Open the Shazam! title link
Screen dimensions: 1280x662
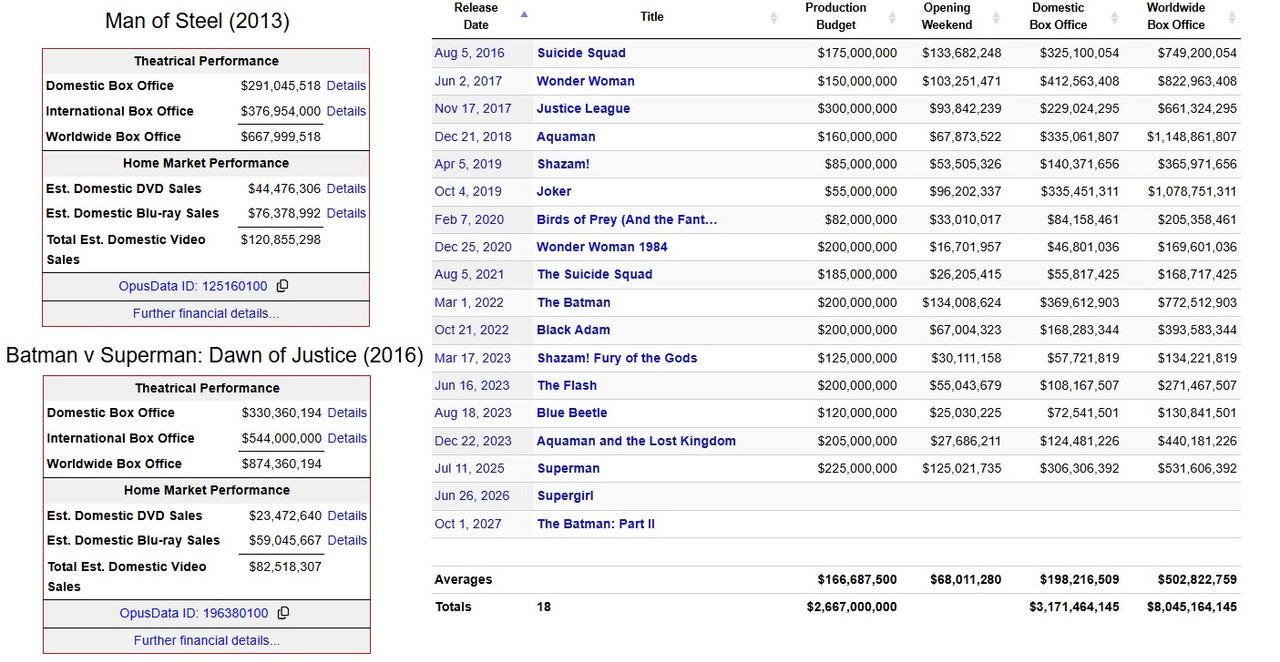click(563, 164)
